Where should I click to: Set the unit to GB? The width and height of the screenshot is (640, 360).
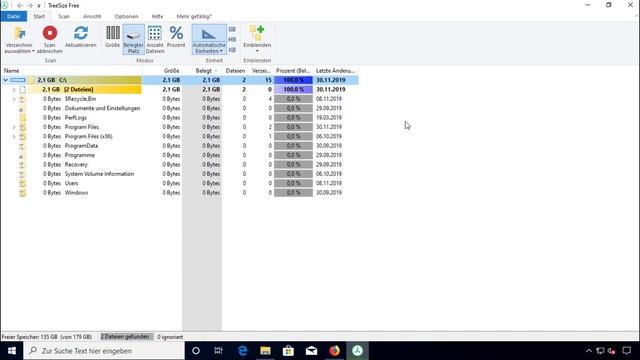(x=232, y=29)
